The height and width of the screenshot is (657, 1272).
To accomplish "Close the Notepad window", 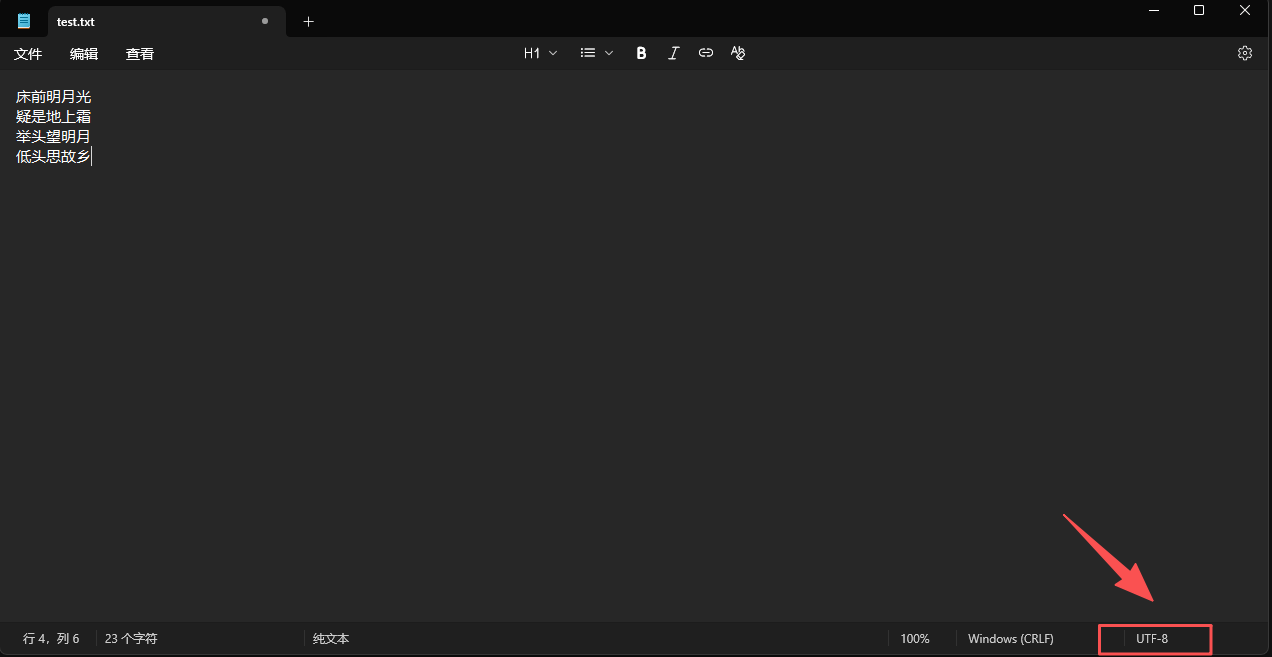I will tap(1245, 10).
